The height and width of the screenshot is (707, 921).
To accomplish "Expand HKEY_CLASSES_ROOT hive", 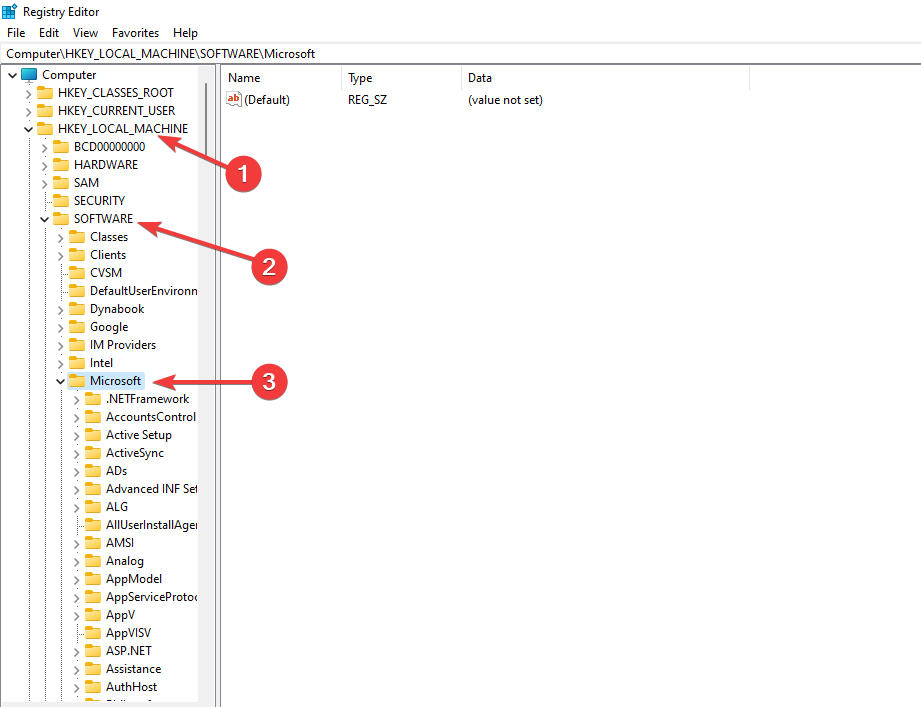I will point(28,93).
